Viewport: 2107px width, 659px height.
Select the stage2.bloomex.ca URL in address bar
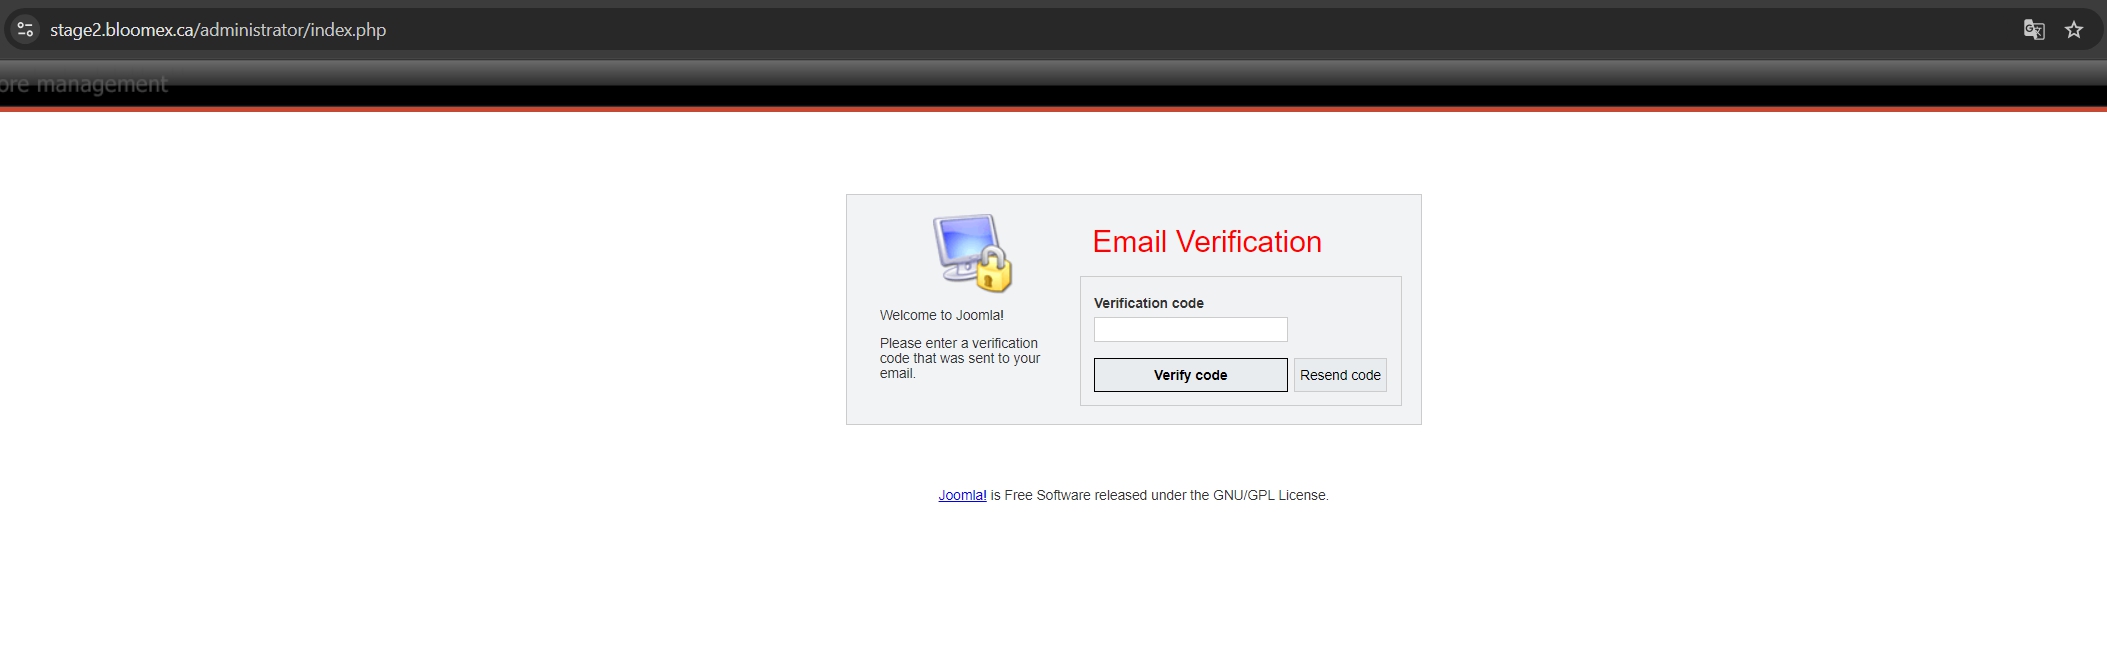[x=218, y=30]
